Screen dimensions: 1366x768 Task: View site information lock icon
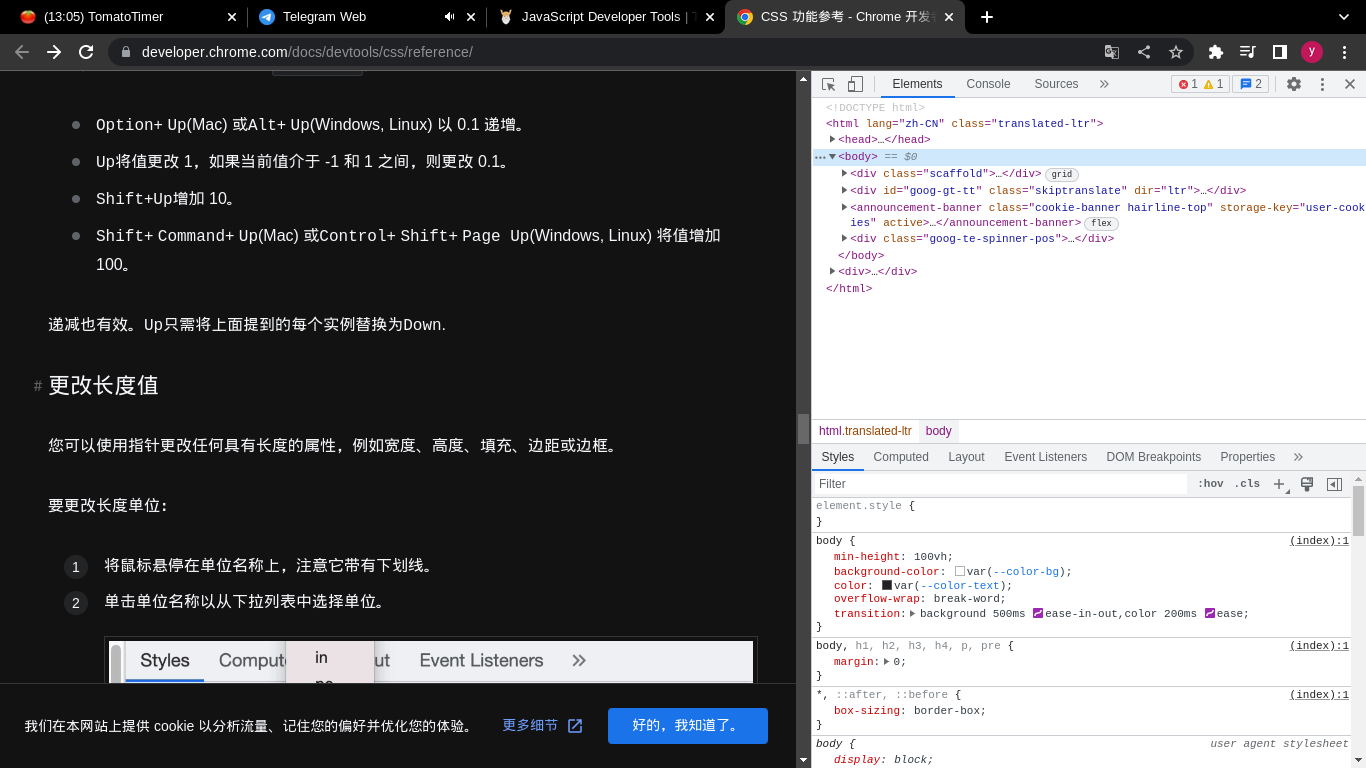pyautogui.click(x=126, y=52)
